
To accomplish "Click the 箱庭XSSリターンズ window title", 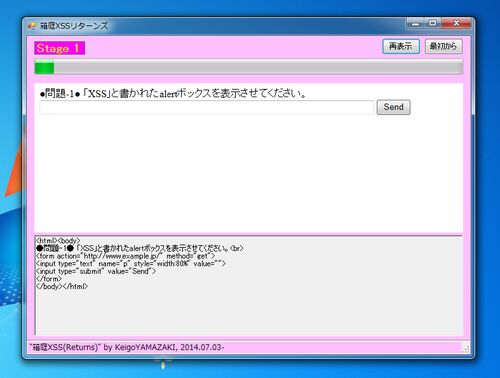I will [x=74, y=26].
